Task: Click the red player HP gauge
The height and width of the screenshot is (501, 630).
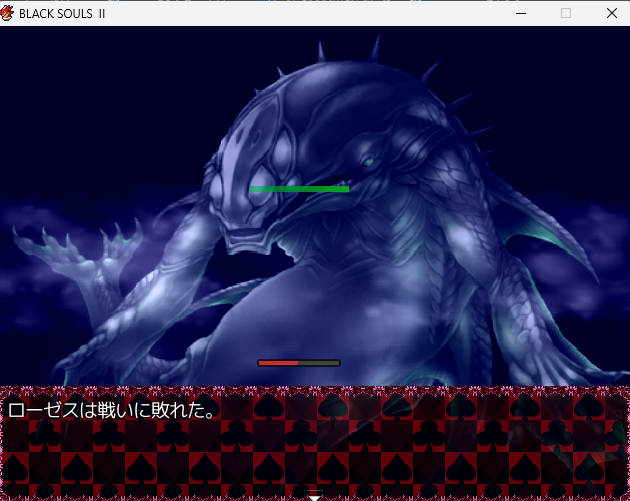Action: tap(299, 363)
